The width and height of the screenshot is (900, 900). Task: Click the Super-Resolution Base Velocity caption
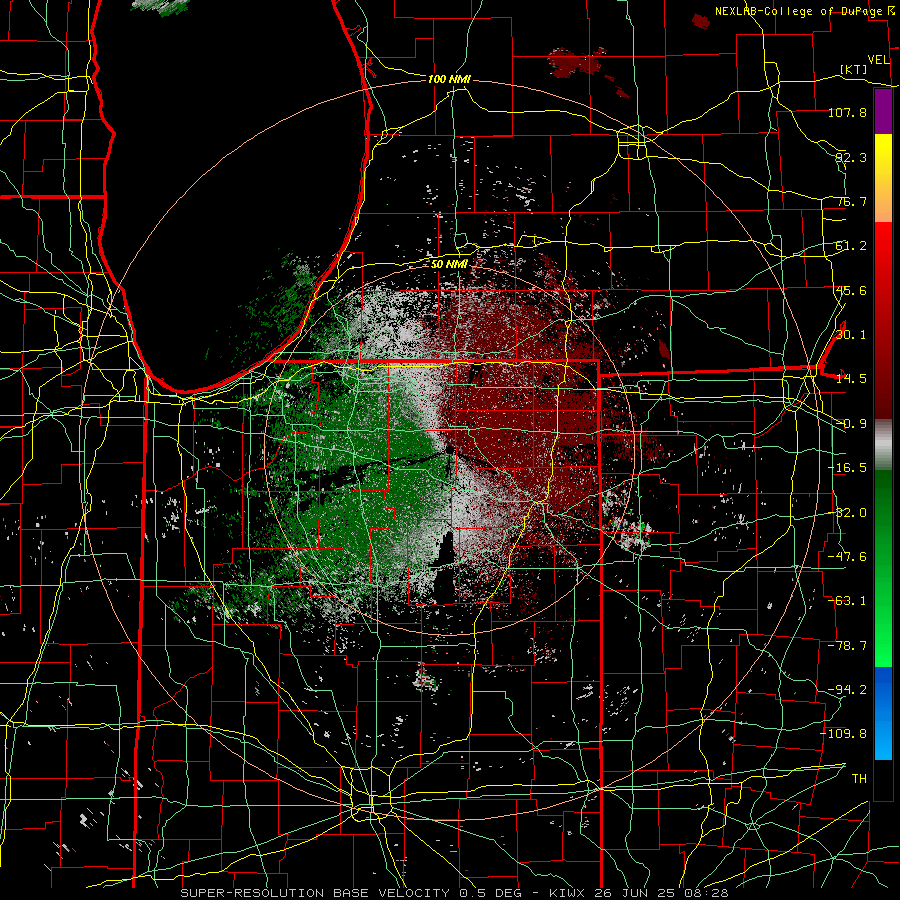pos(455,893)
